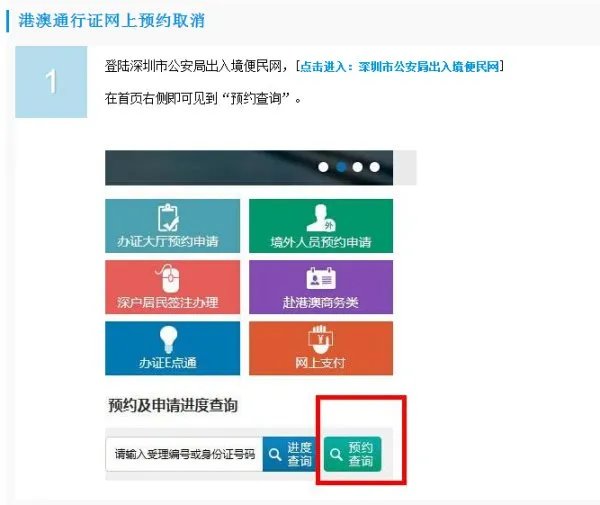The width and height of the screenshot is (600, 505).
Task: Click the clipboard check icon
Action: click(168, 217)
